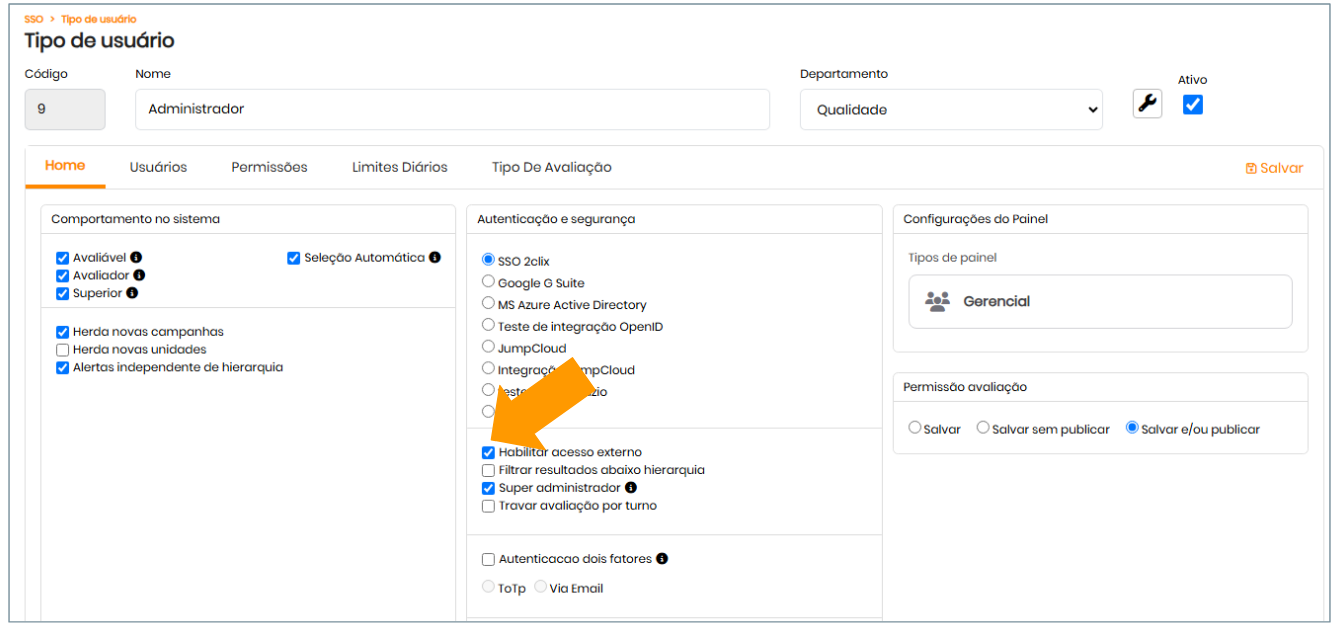Toggle the Ativo checkbox

click(1192, 104)
